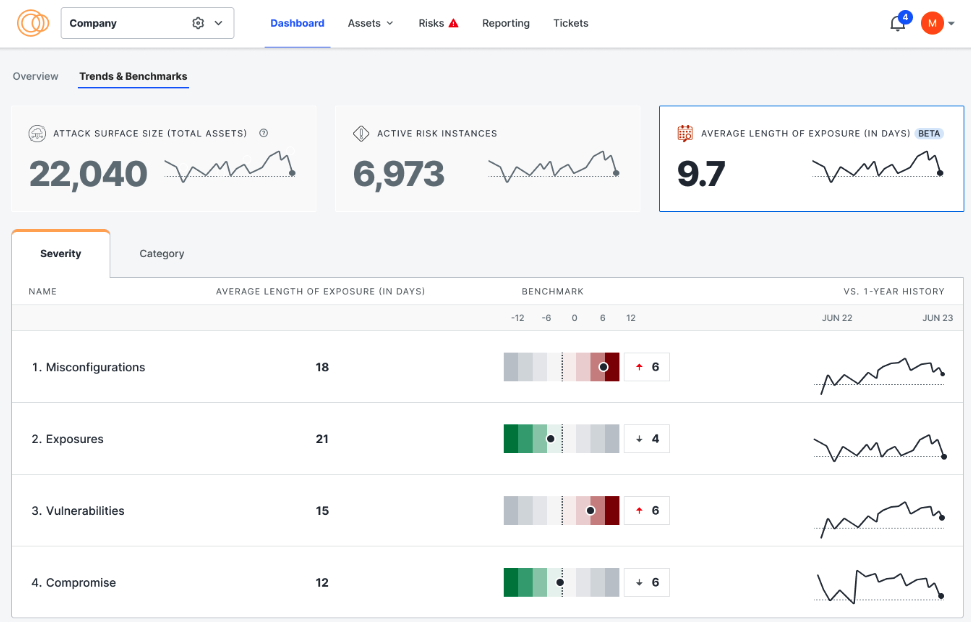Screen dimensions: 971x622
Task: Click the Compromise 1-year history sparkline
Action: 880,586
